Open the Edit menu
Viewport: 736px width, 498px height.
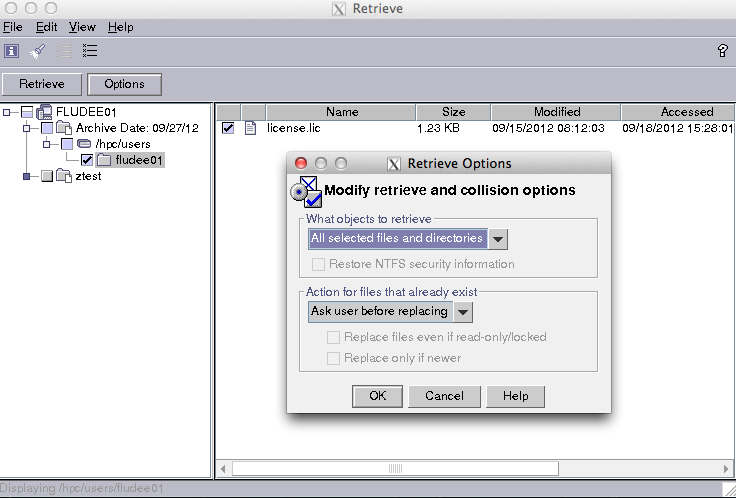pos(46,27)
